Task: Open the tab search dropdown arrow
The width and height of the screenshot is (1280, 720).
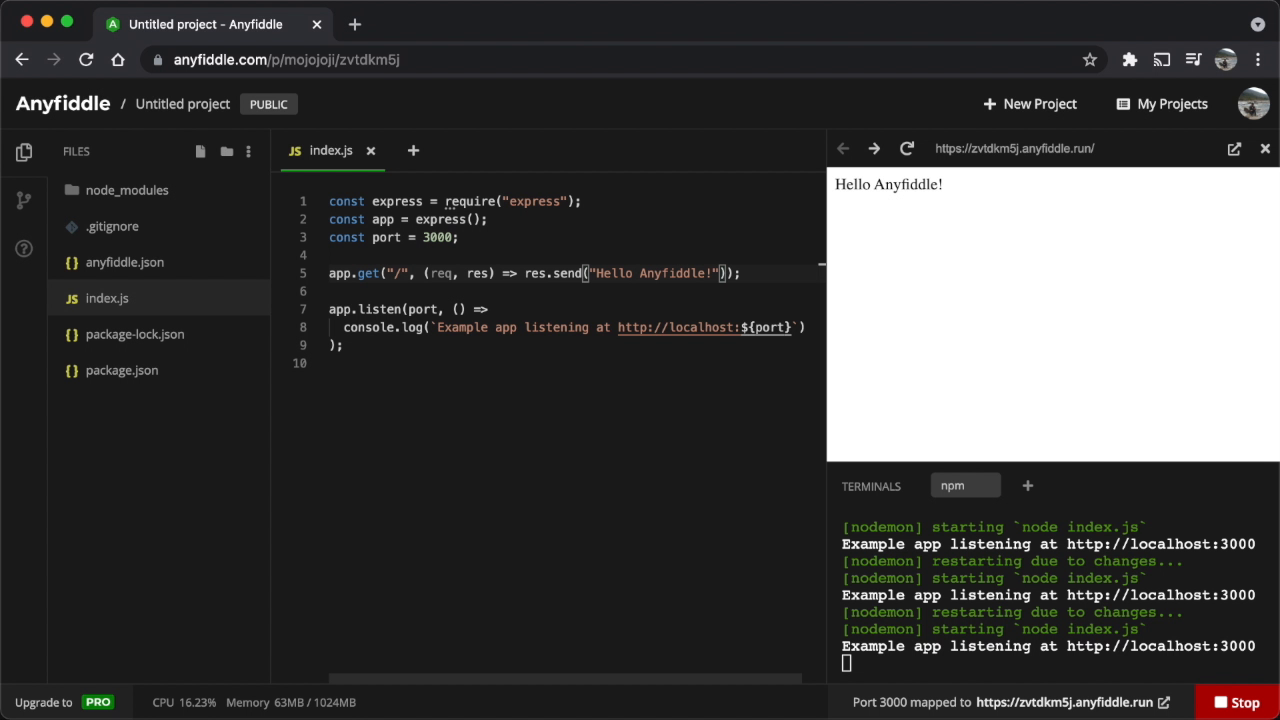Action: point(1258,24)
